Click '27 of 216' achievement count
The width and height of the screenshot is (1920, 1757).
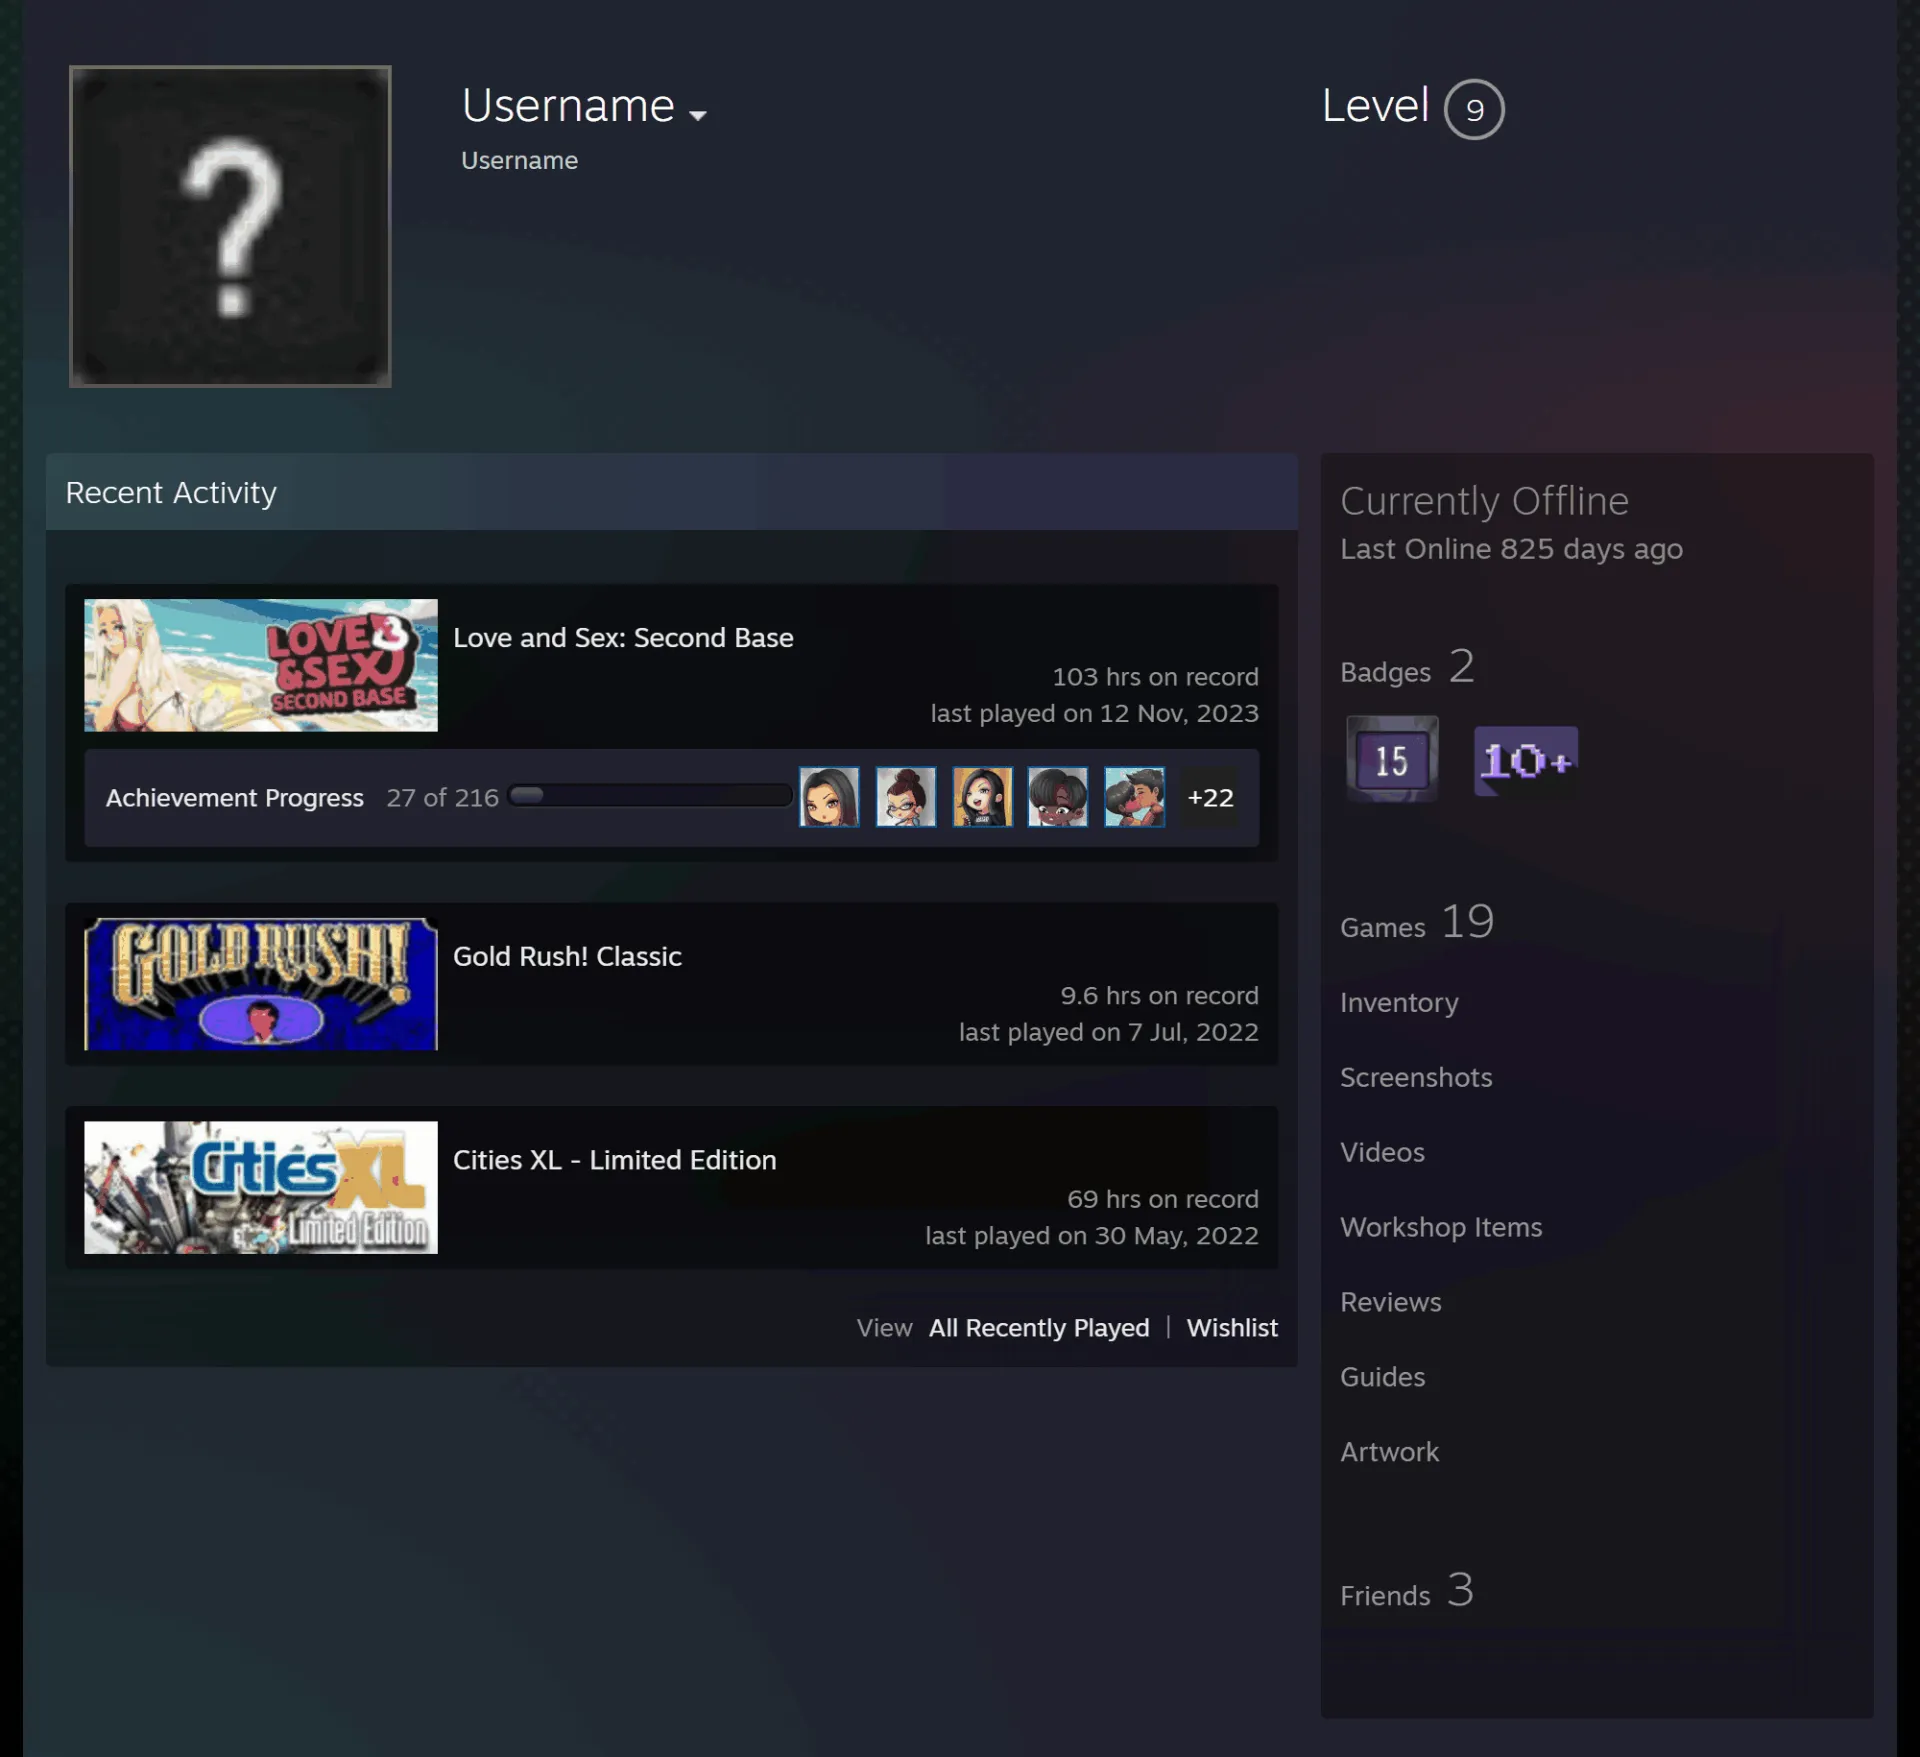click(442, 798)
